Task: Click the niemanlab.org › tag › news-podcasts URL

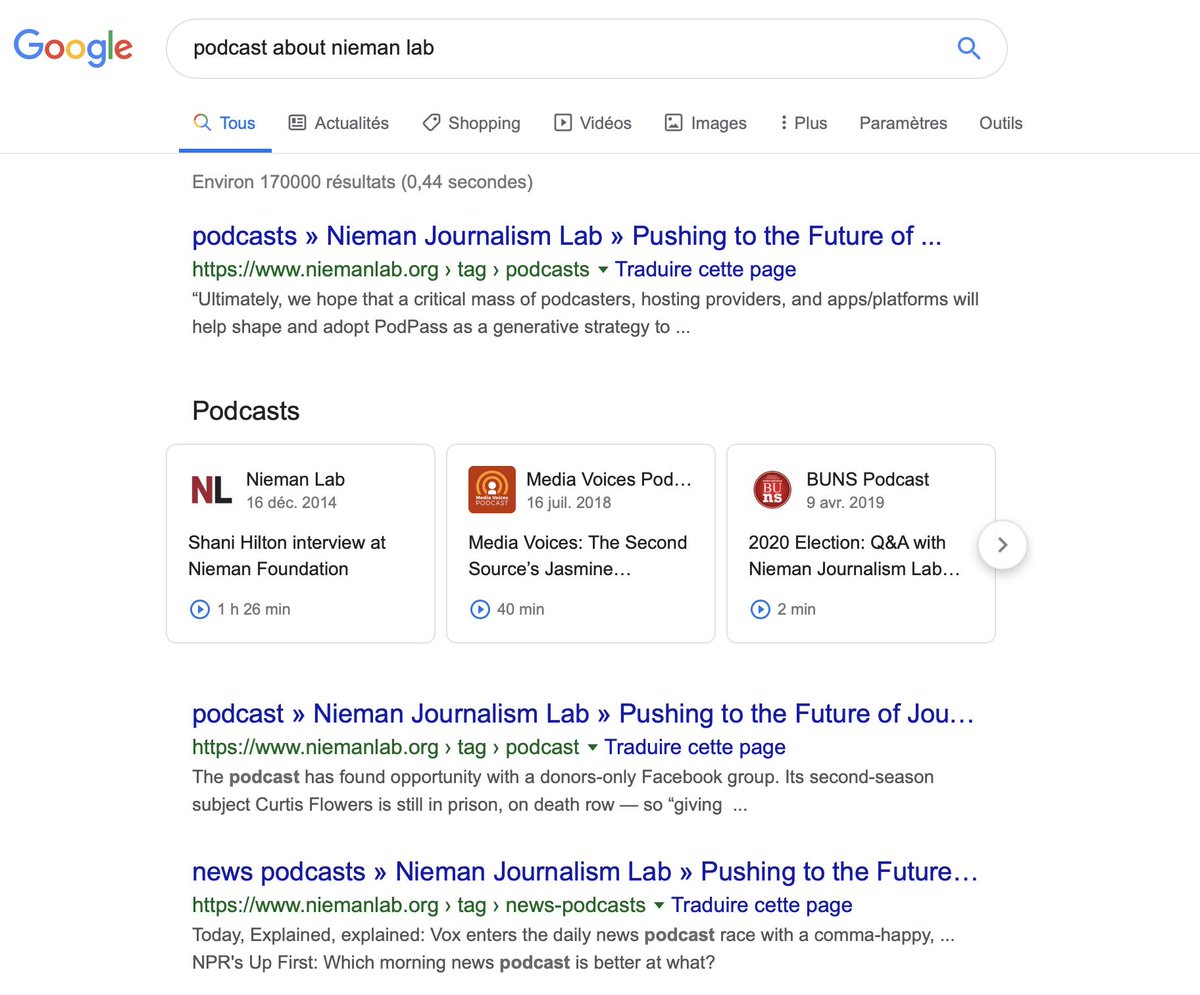Action: (418, 905)
